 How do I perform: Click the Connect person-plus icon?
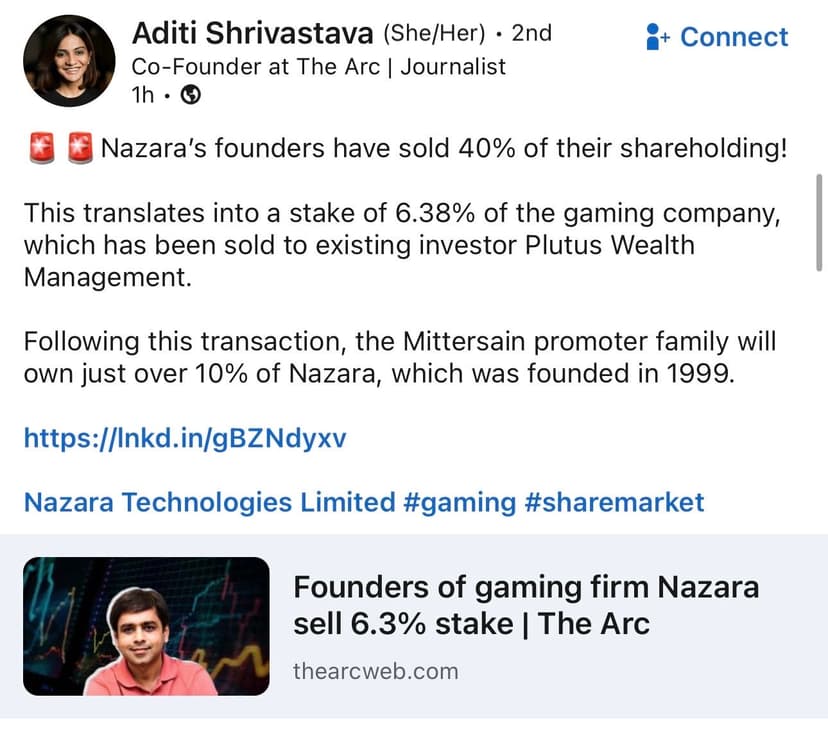click(658, 37)
